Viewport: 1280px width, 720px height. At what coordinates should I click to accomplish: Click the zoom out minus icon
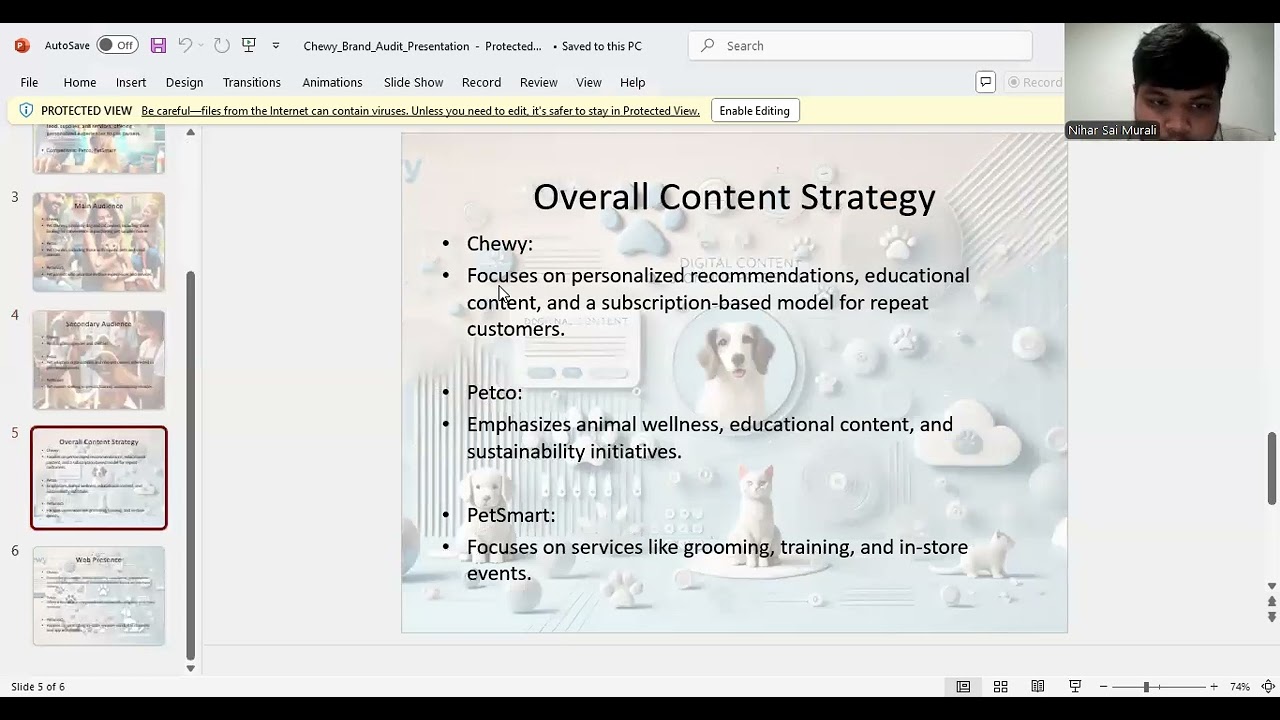(x=1103, y=687)
